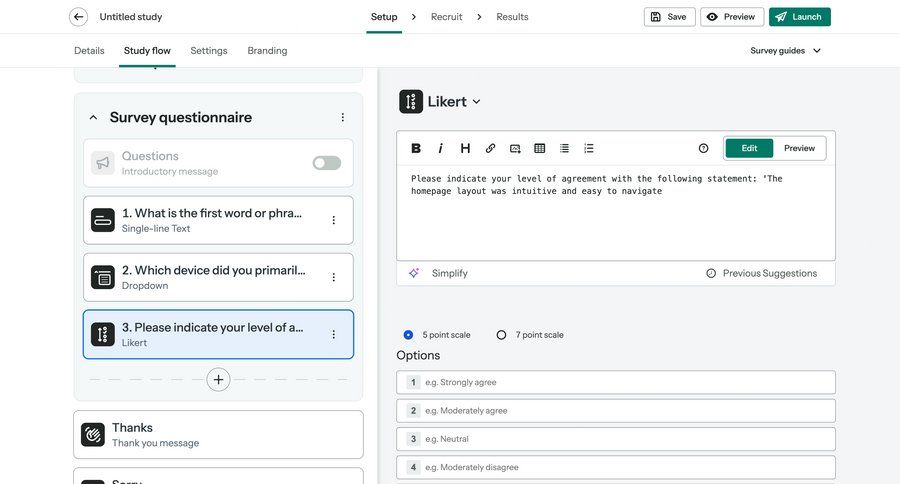Insert a table into the question text
Image resolution: width=900 pixels, height=484 pixels.
tap(540, 148)
